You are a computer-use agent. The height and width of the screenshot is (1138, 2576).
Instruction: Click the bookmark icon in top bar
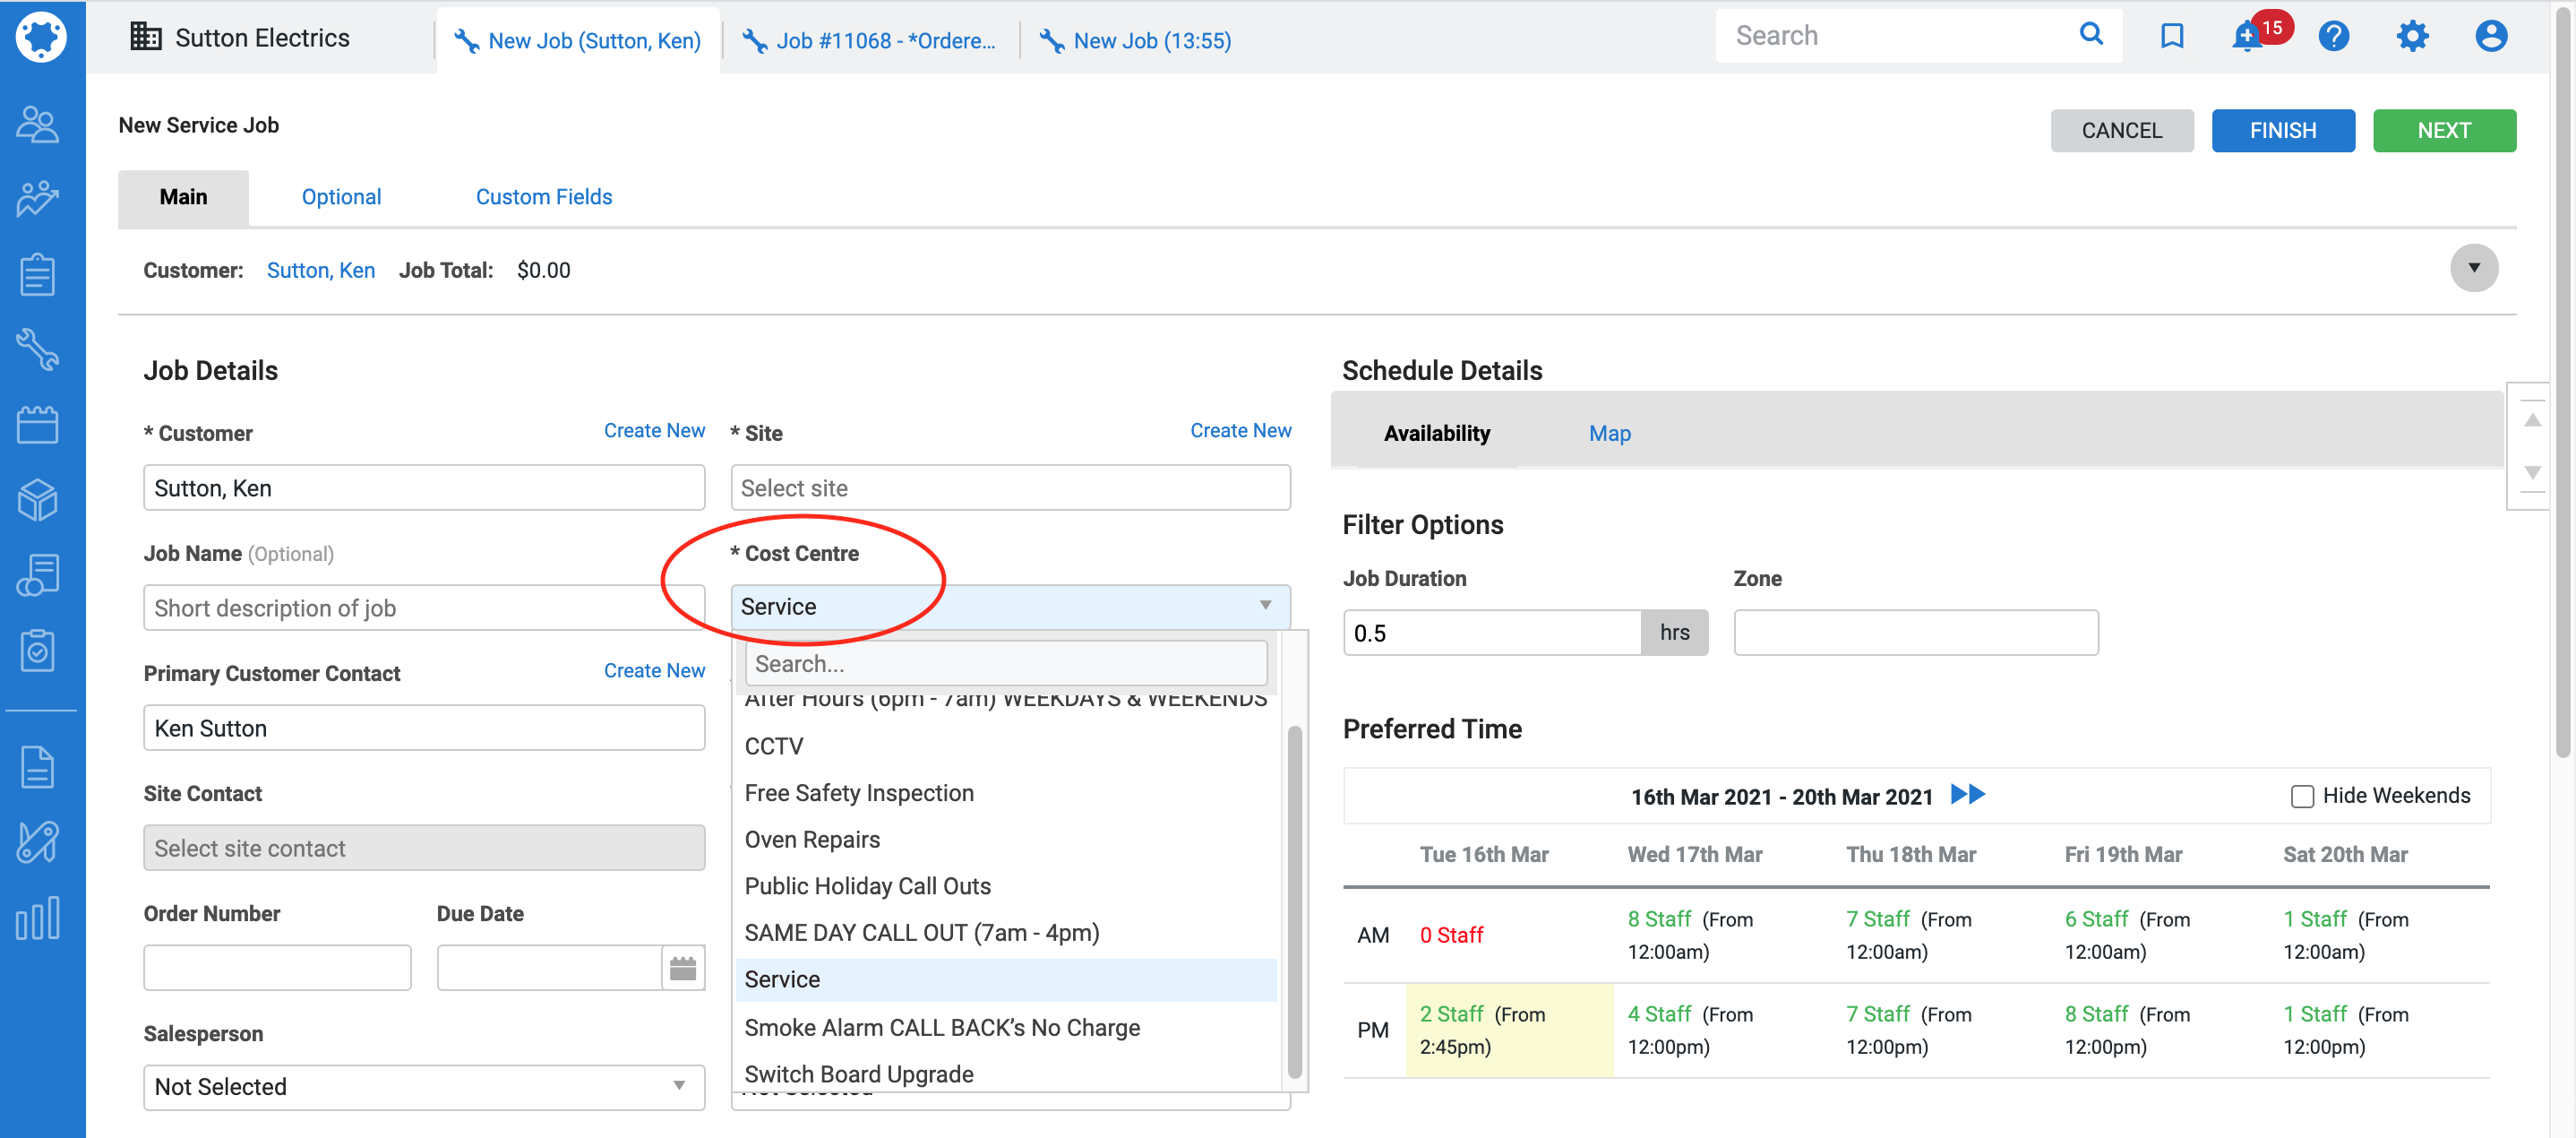pos(2171,37)
